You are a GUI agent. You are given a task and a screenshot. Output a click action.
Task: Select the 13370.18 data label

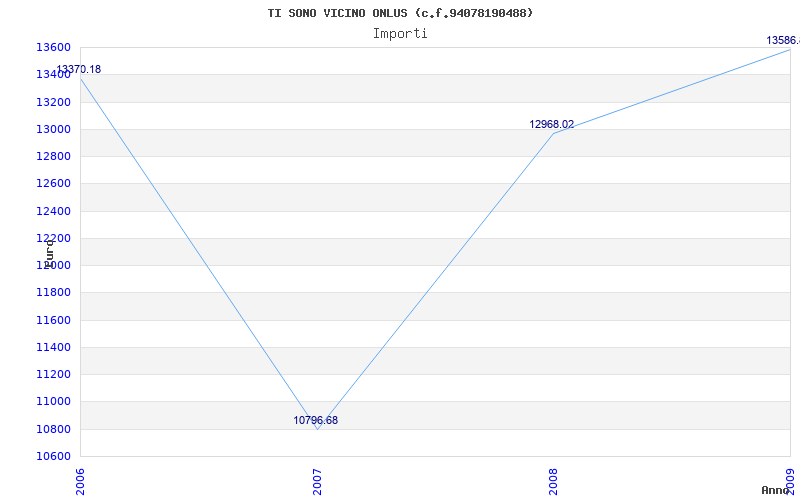pyautogui.click(x=79, y=69)
